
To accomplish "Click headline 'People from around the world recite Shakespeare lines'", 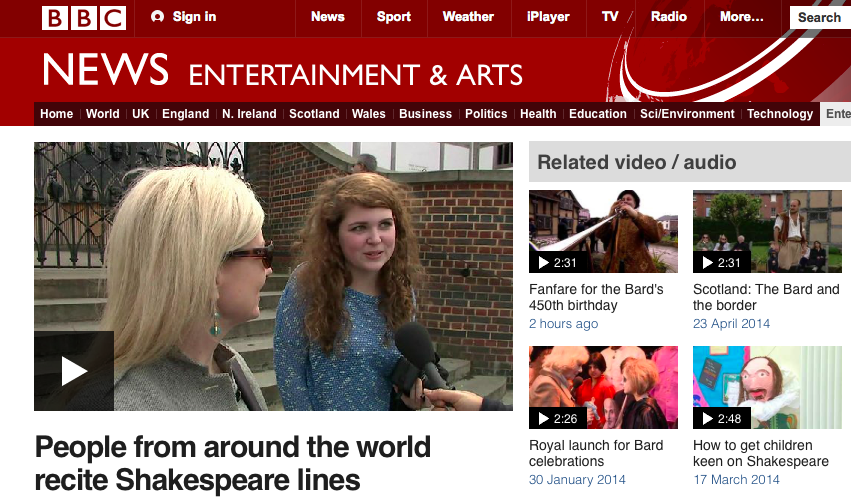I will point(233,464).
